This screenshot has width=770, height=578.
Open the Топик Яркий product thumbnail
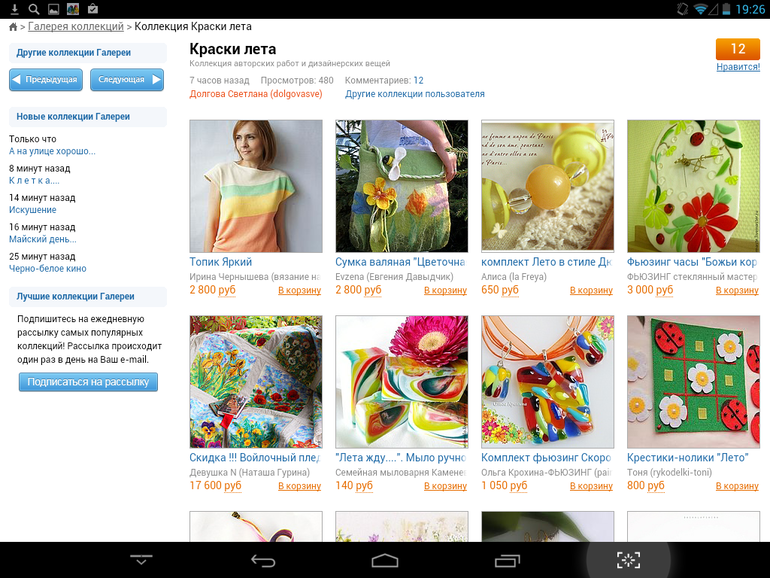[256, 186]
